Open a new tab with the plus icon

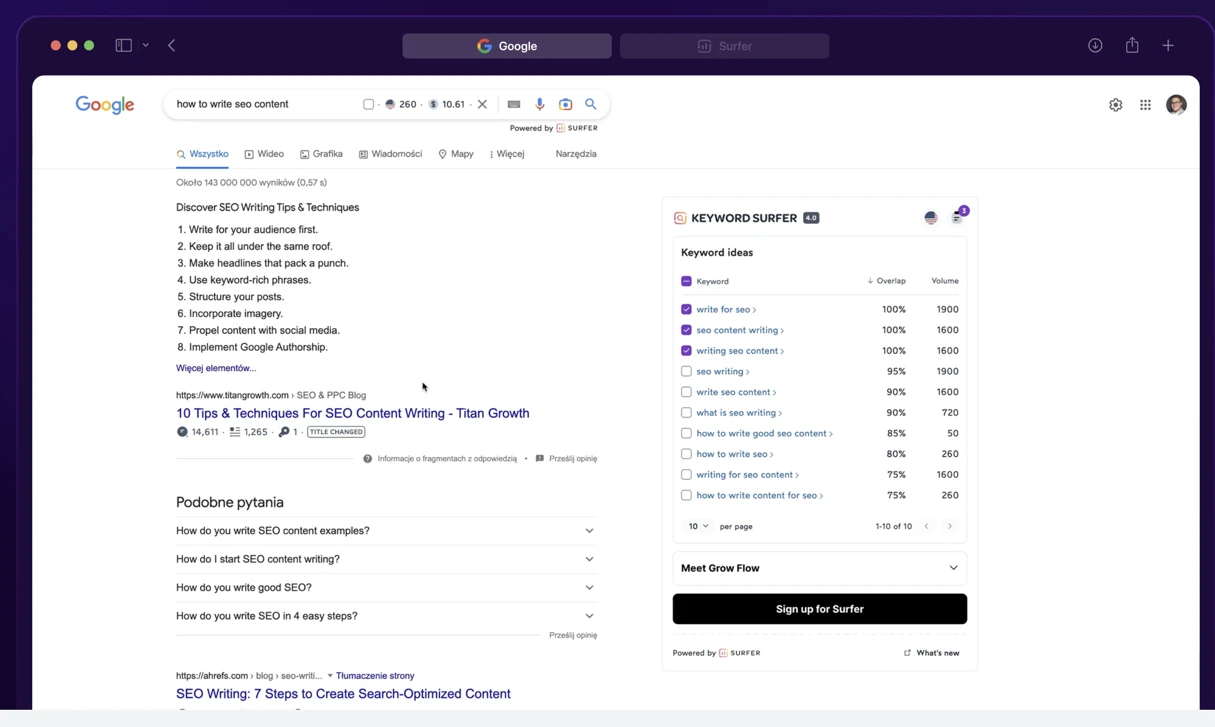1168,45
